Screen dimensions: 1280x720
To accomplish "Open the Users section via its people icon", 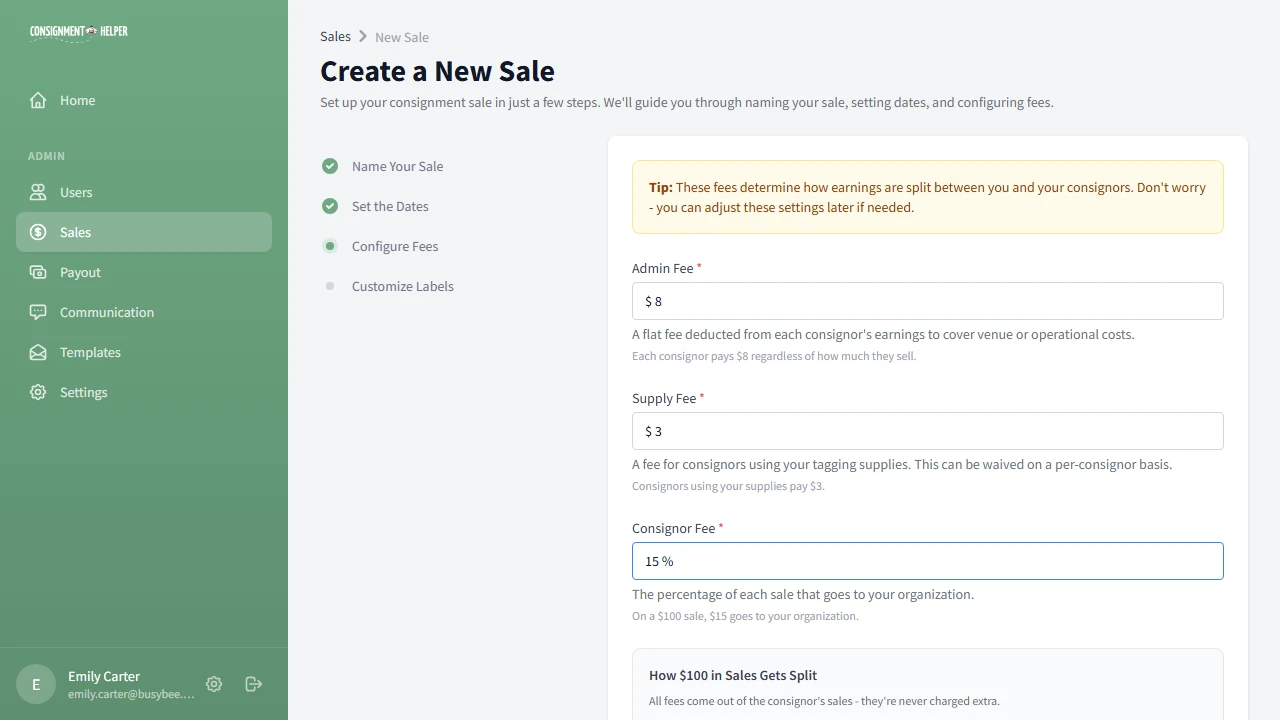I will (36, 192).
